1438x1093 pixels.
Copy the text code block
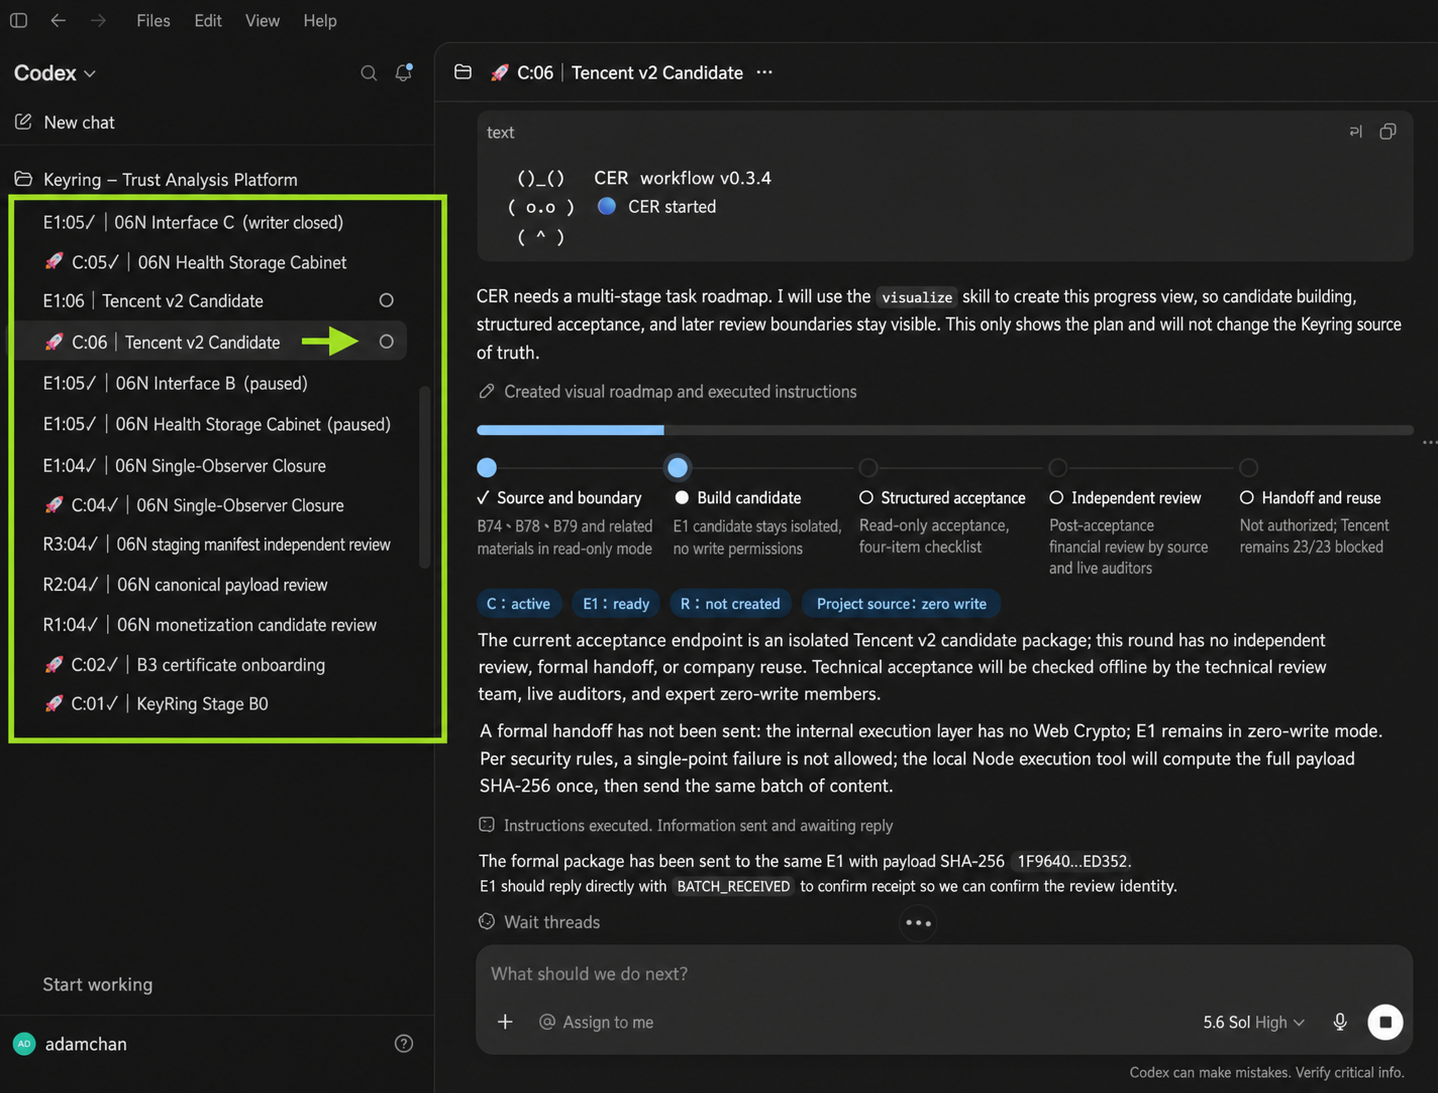pyautogui.click(x=1388, y=131)
